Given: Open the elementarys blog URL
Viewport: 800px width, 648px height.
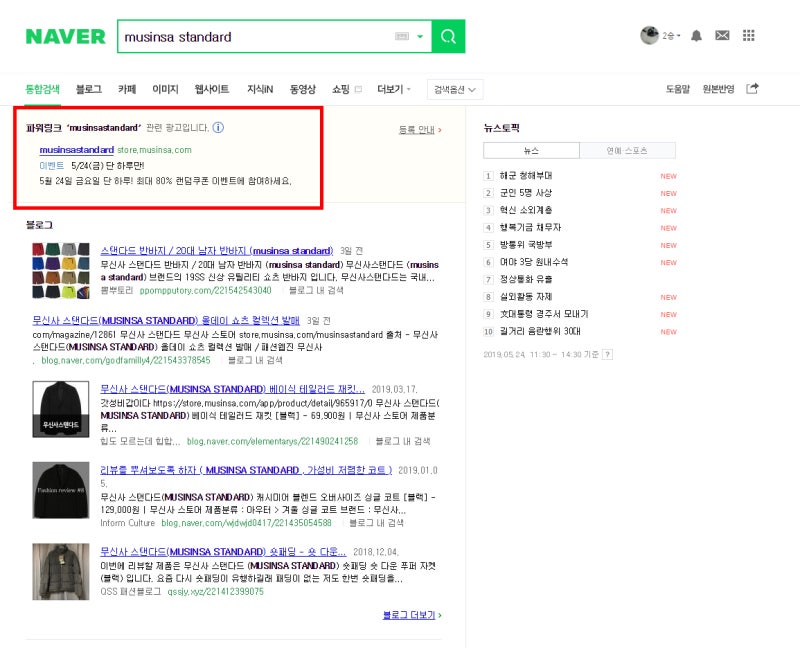Looking at the screenshot, I should [272, 441].
